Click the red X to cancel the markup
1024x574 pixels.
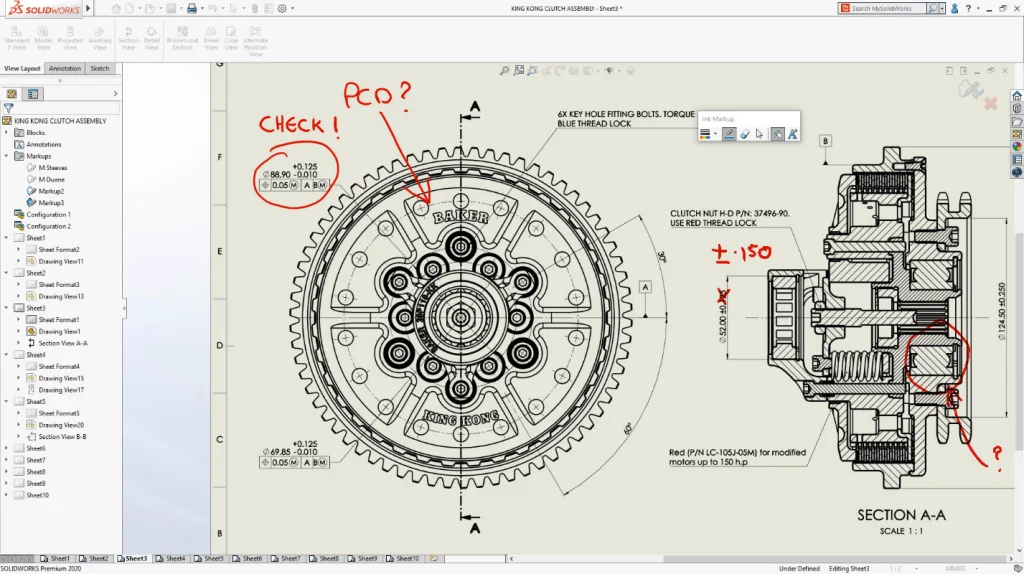[x=991, y=103]
